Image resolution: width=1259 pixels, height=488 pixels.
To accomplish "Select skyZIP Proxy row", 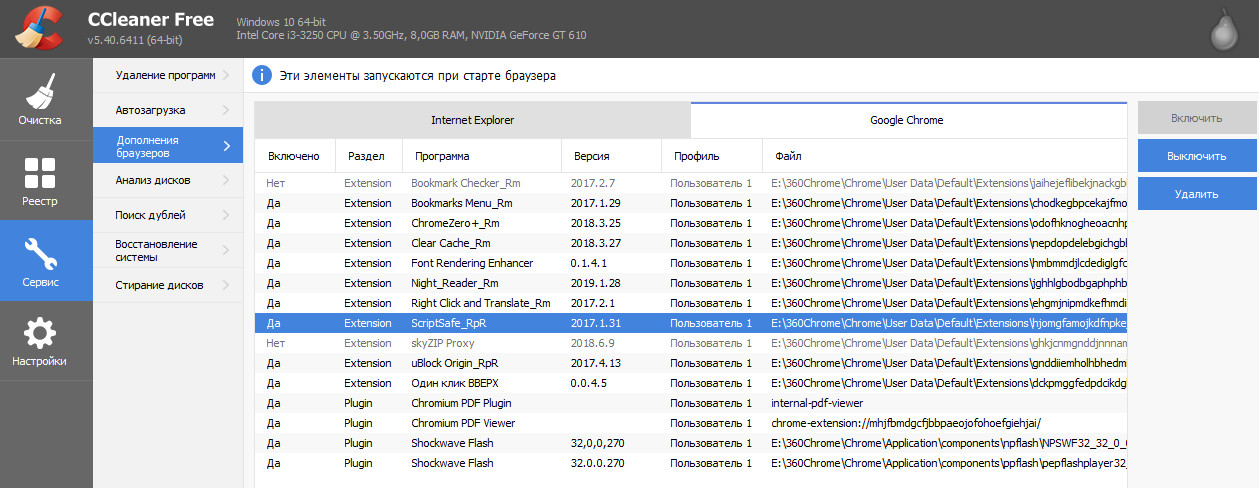I will pyautogui.click(x=691, y=343).
